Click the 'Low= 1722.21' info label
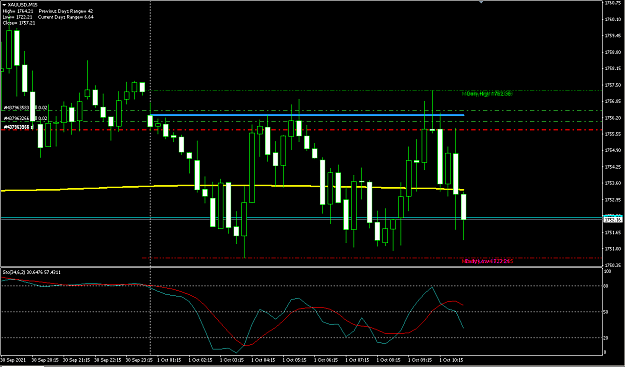The image size is (625, 367). click(18, 17)
